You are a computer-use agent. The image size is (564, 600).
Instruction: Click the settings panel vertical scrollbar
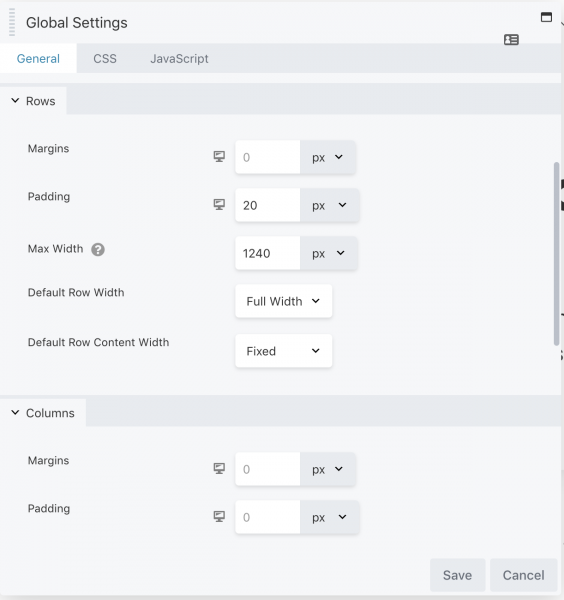pyautogui.click(x=556, y=254)
